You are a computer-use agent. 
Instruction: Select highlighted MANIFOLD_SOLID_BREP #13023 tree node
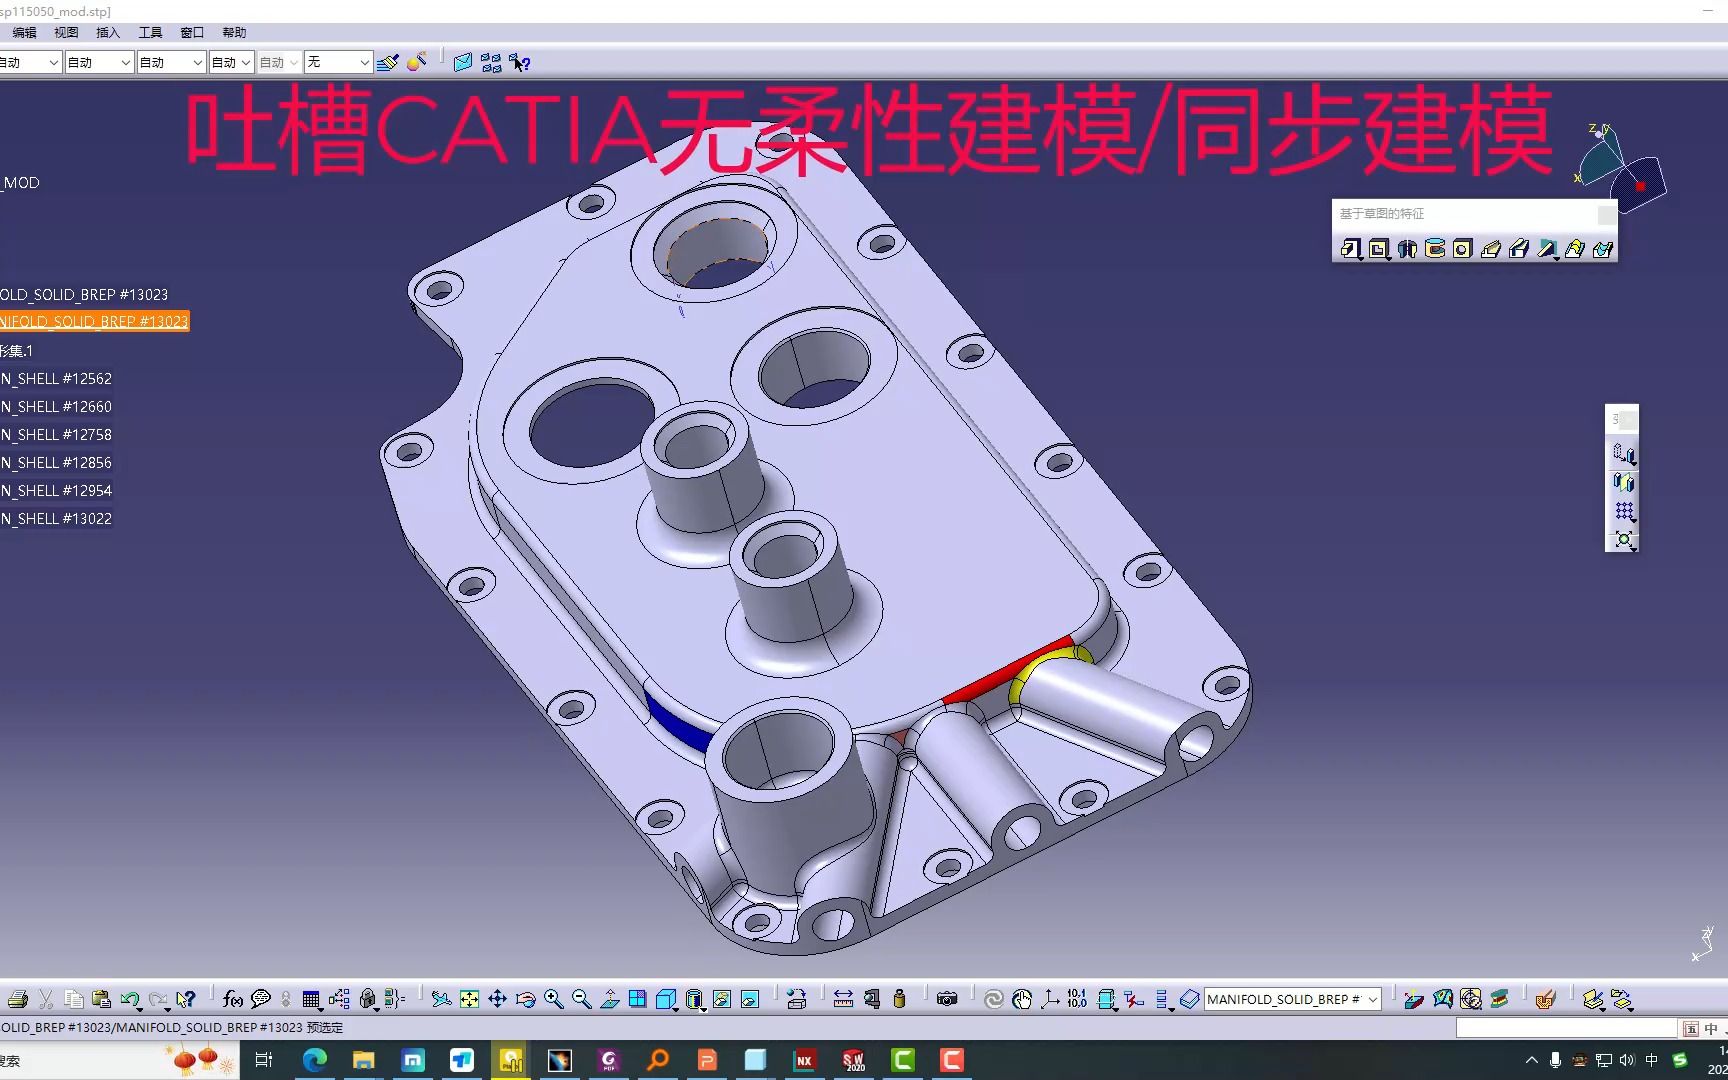94,322
